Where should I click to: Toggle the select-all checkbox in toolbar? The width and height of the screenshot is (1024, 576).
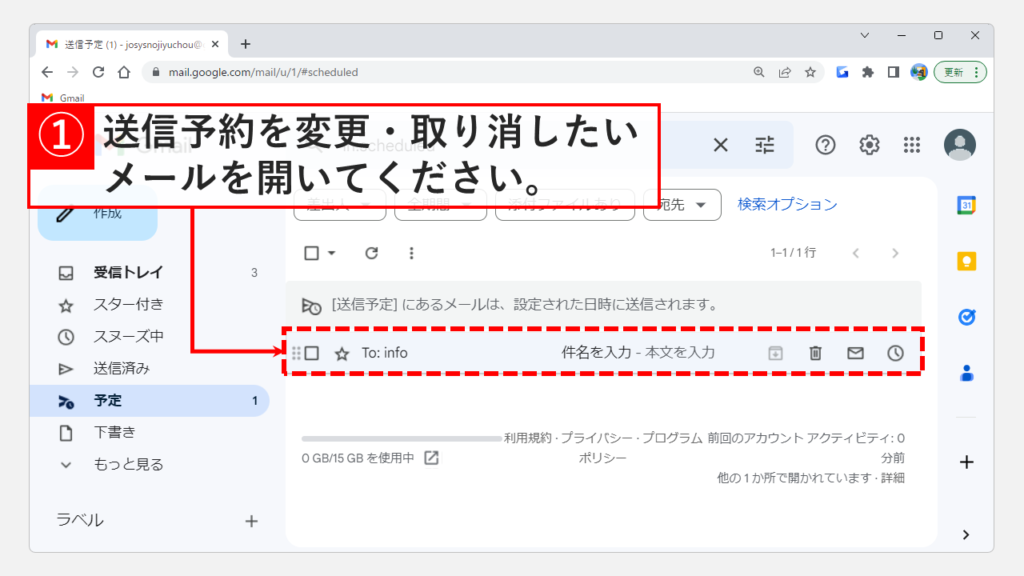pos(312,253)
